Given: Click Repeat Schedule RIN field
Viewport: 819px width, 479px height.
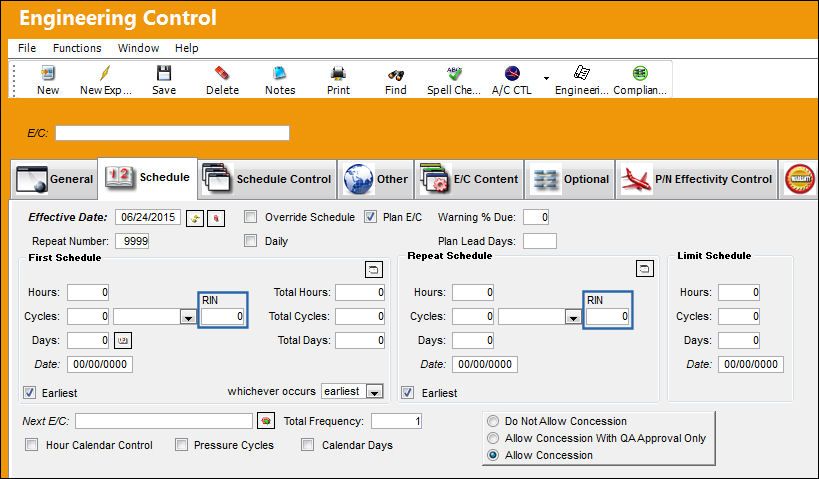Looking at the screenshot, I should click(607, 317).
